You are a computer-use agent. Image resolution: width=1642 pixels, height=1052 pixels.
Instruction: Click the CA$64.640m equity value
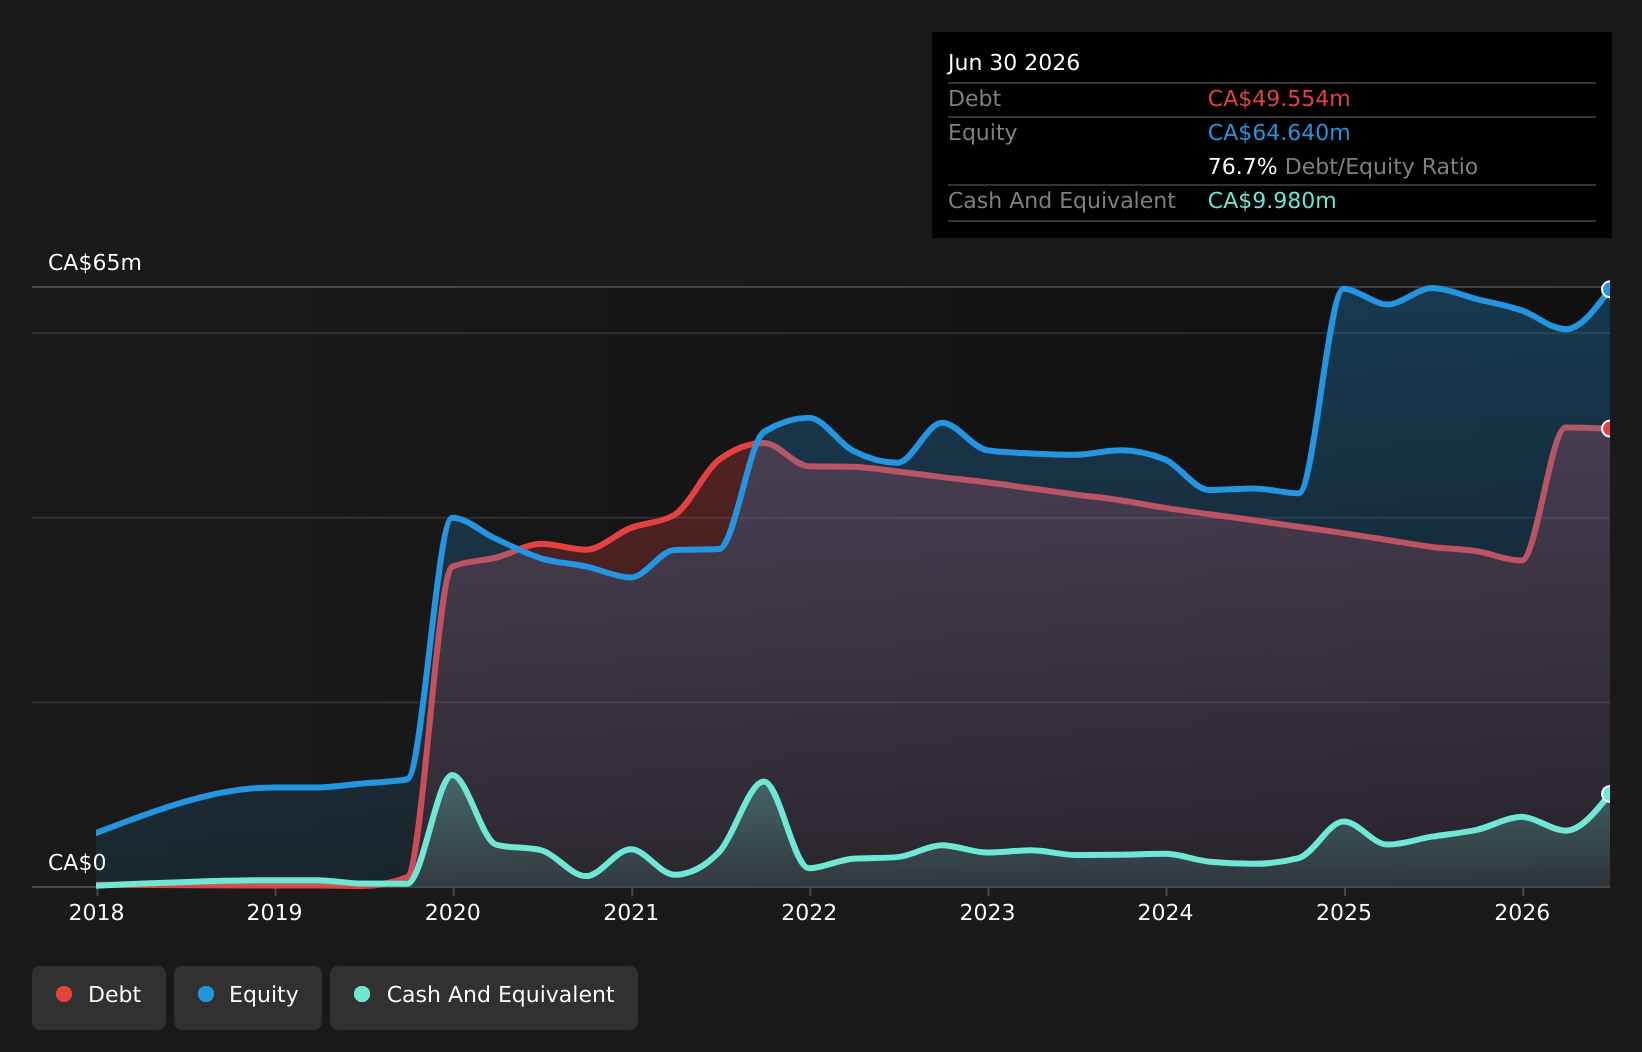click(x=1279, y=133)
